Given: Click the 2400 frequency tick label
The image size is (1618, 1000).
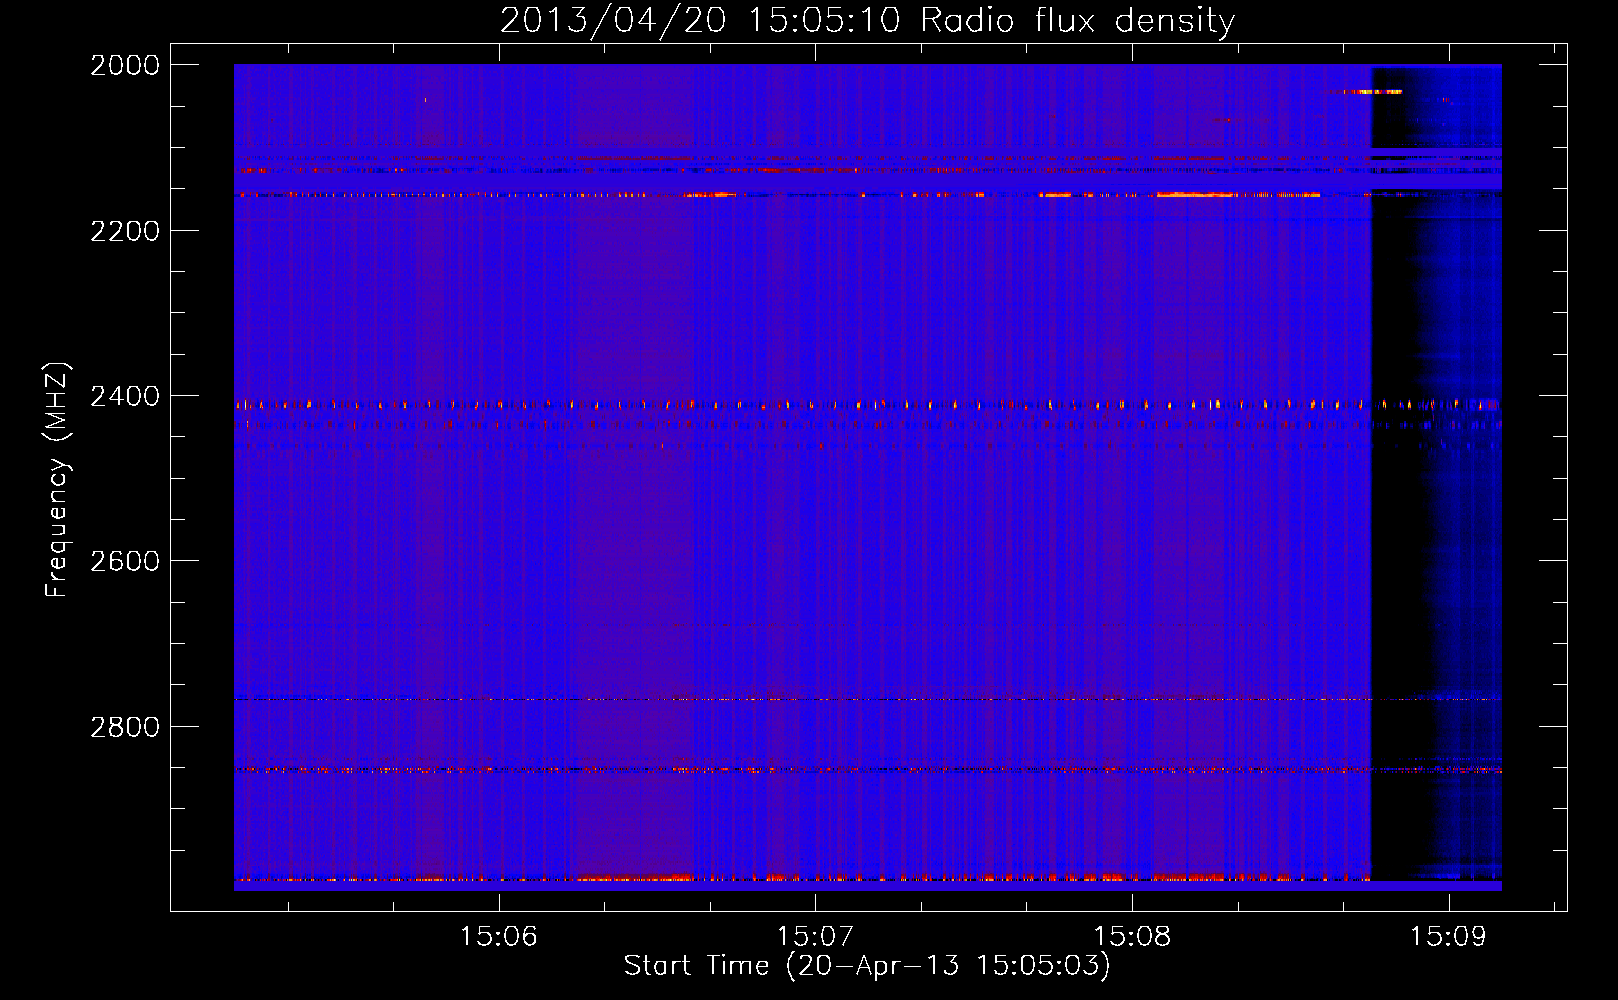Looking at the screenshot, I should [125, 396].
